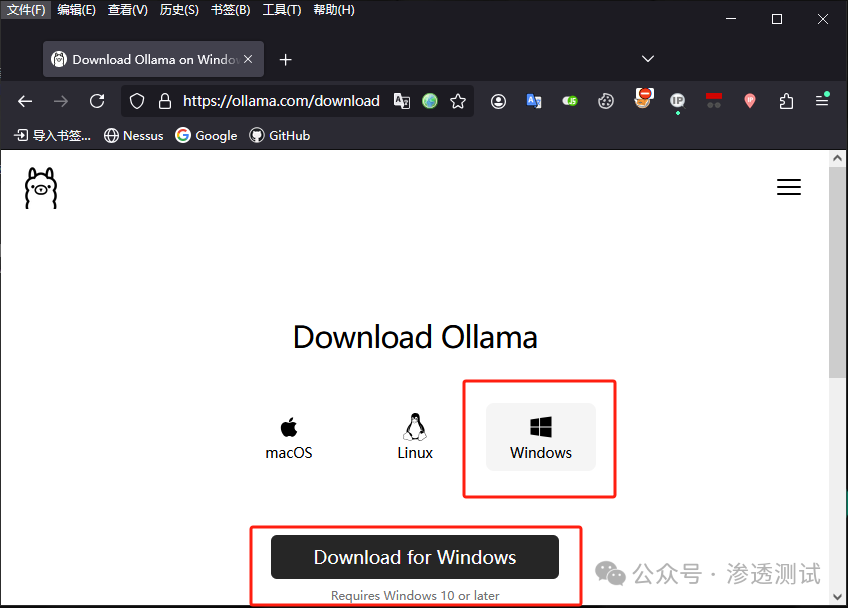Screen dimensions: 848x608
Task: Open the 文件(F) menu
Action: coord(25,10)
